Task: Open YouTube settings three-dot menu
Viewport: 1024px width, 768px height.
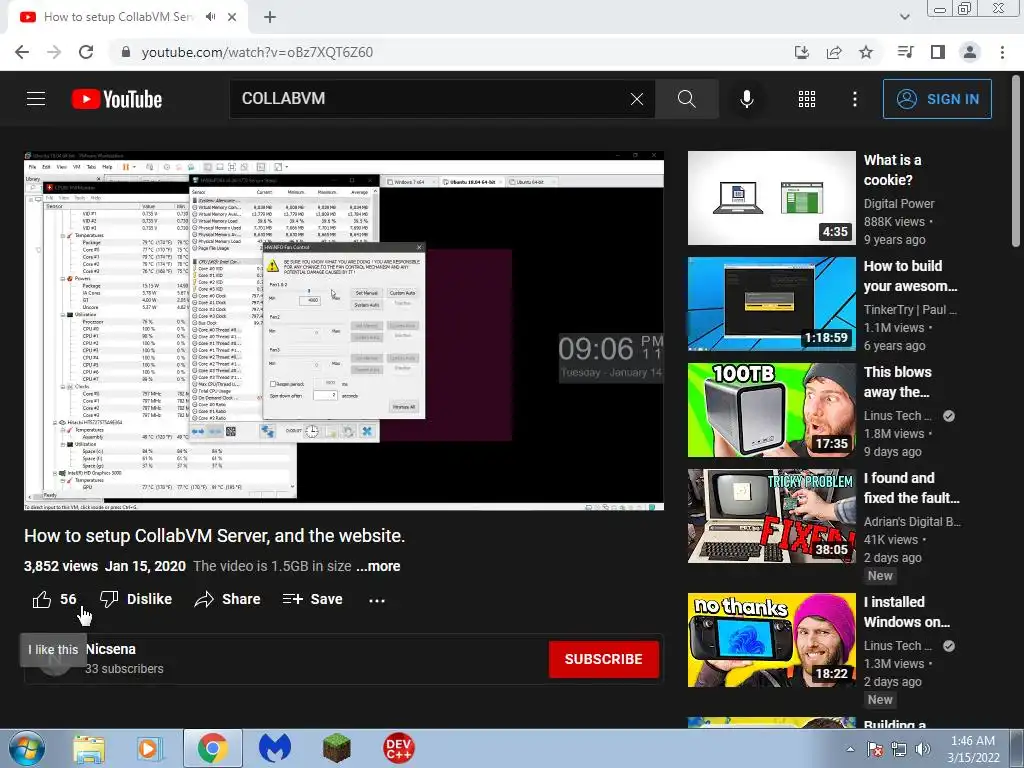Action: (x=854, y=99)
